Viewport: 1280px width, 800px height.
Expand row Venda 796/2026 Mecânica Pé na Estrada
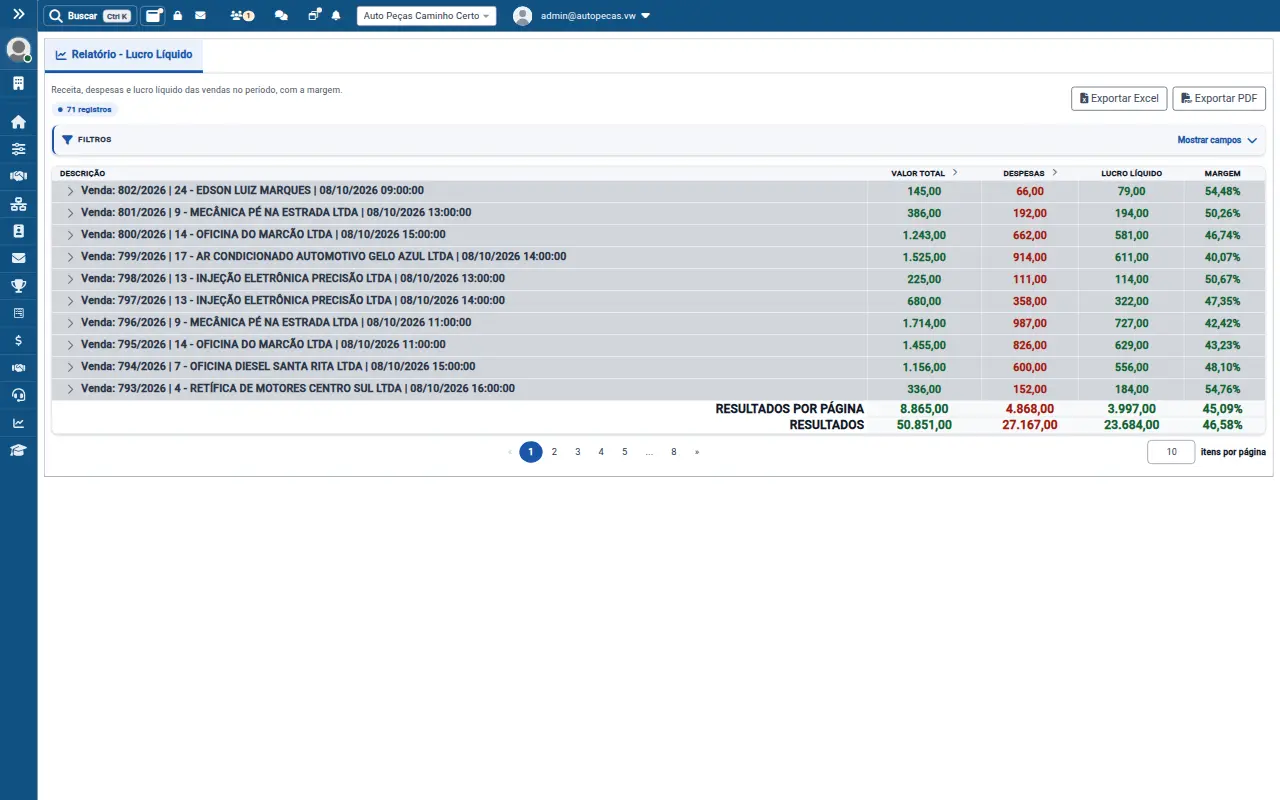click(70, 323)
